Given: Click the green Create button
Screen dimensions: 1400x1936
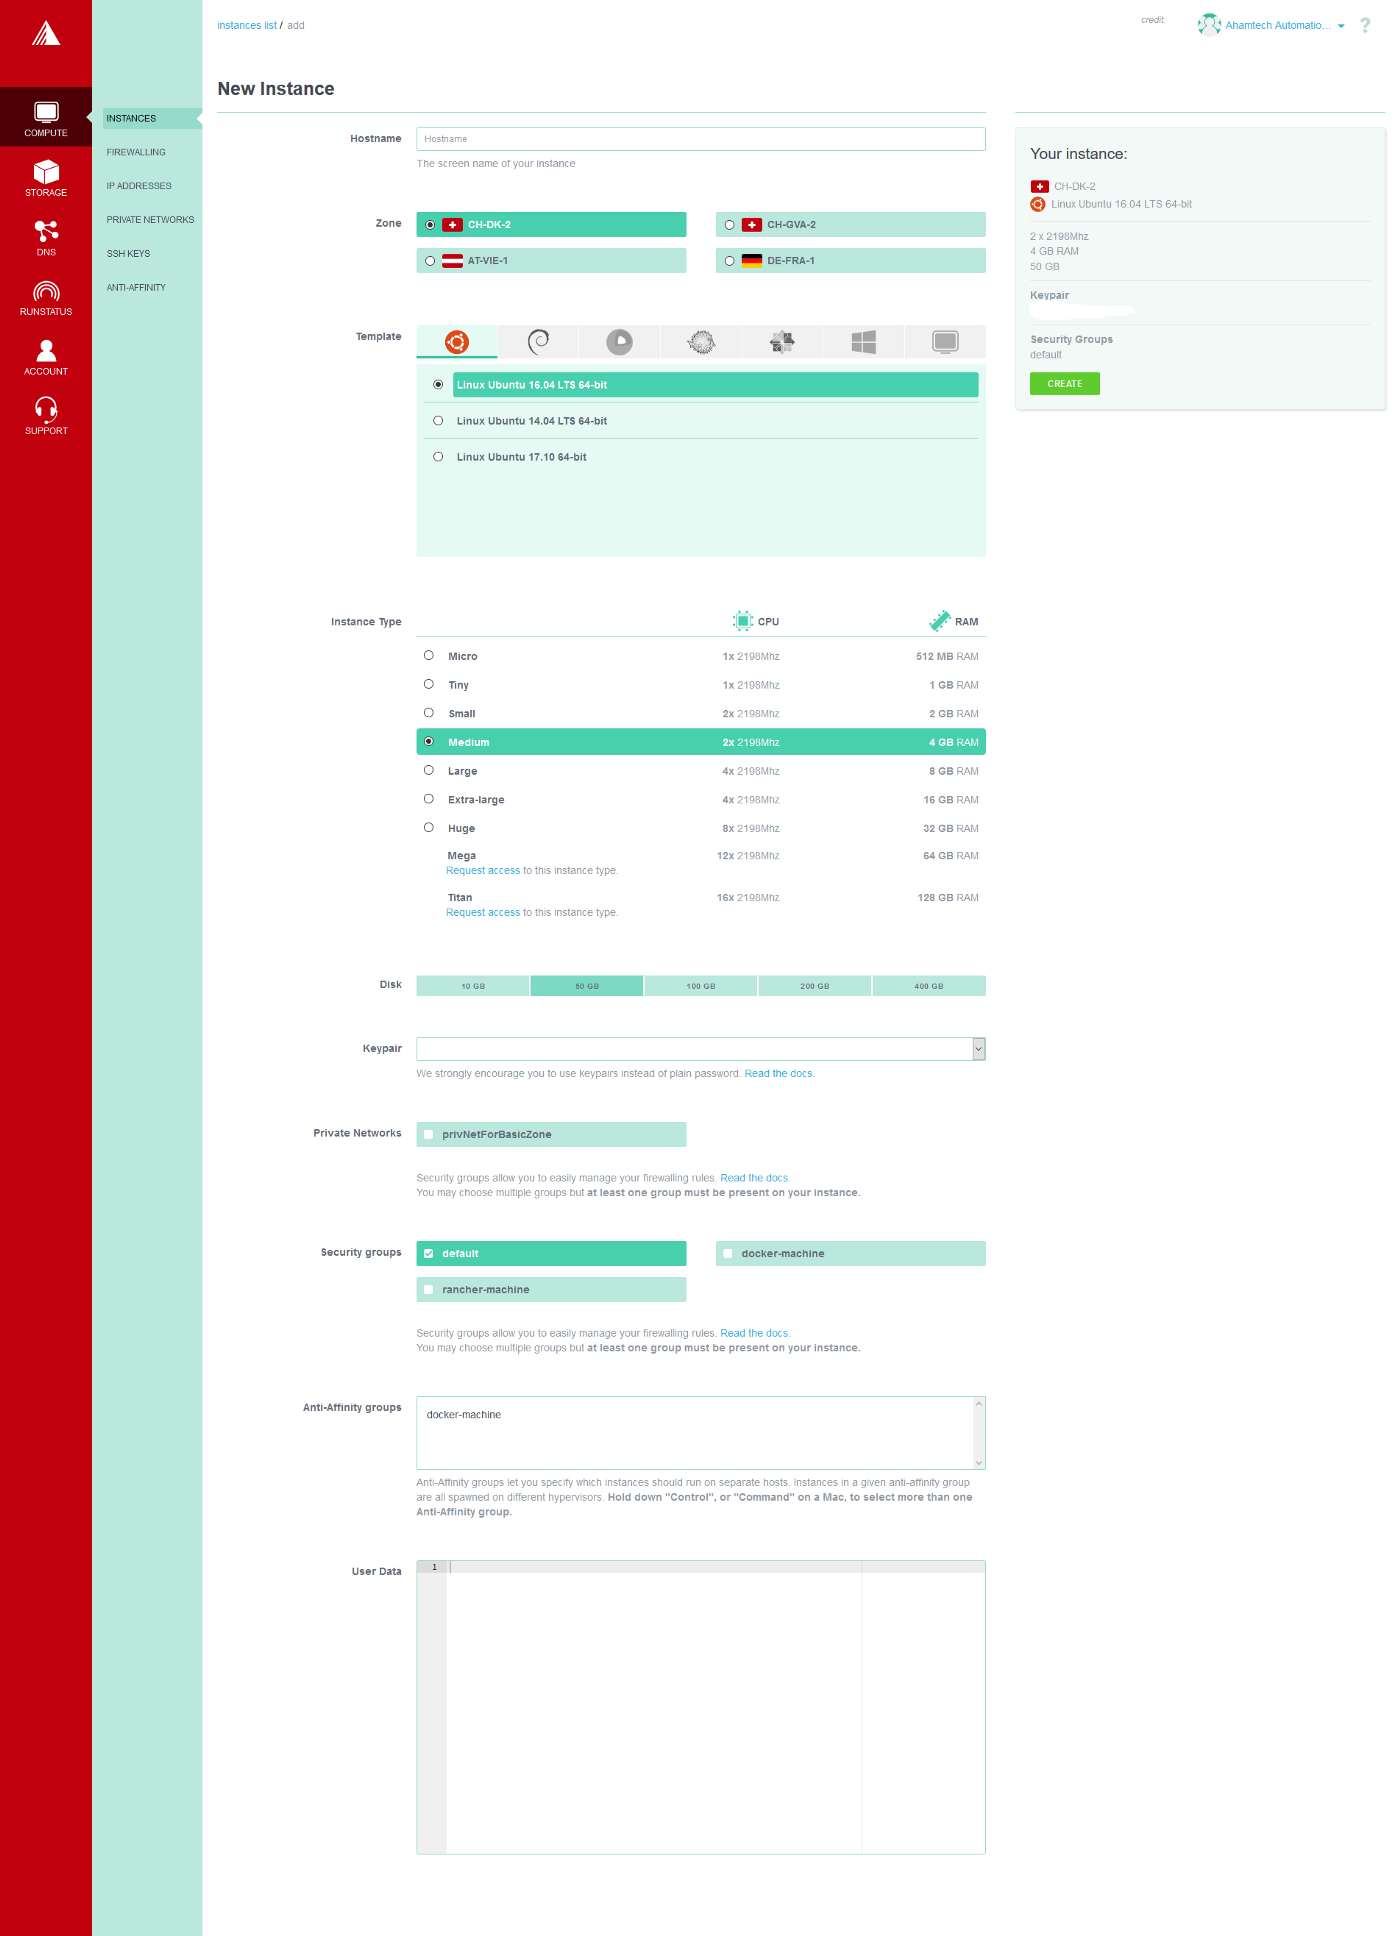Looking at the screenshot, I should (x=1064, y=384).
